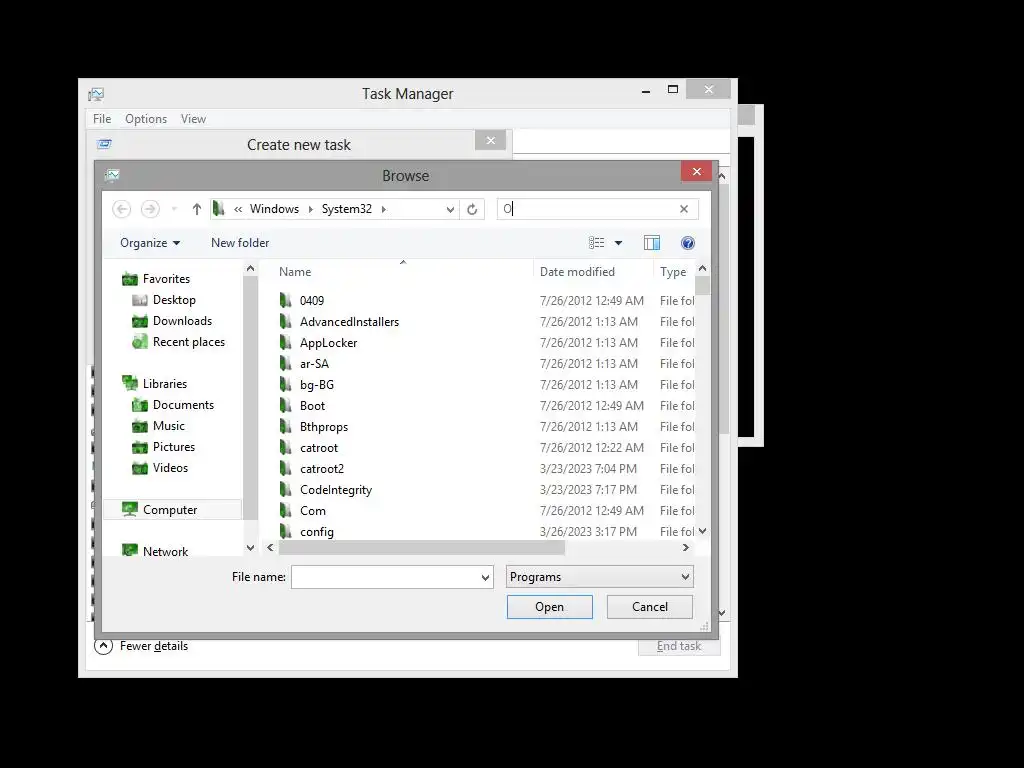This screenshot has width=1024, height=768.
Task: Click End task in Task Manager
Action: click(679, 646)
